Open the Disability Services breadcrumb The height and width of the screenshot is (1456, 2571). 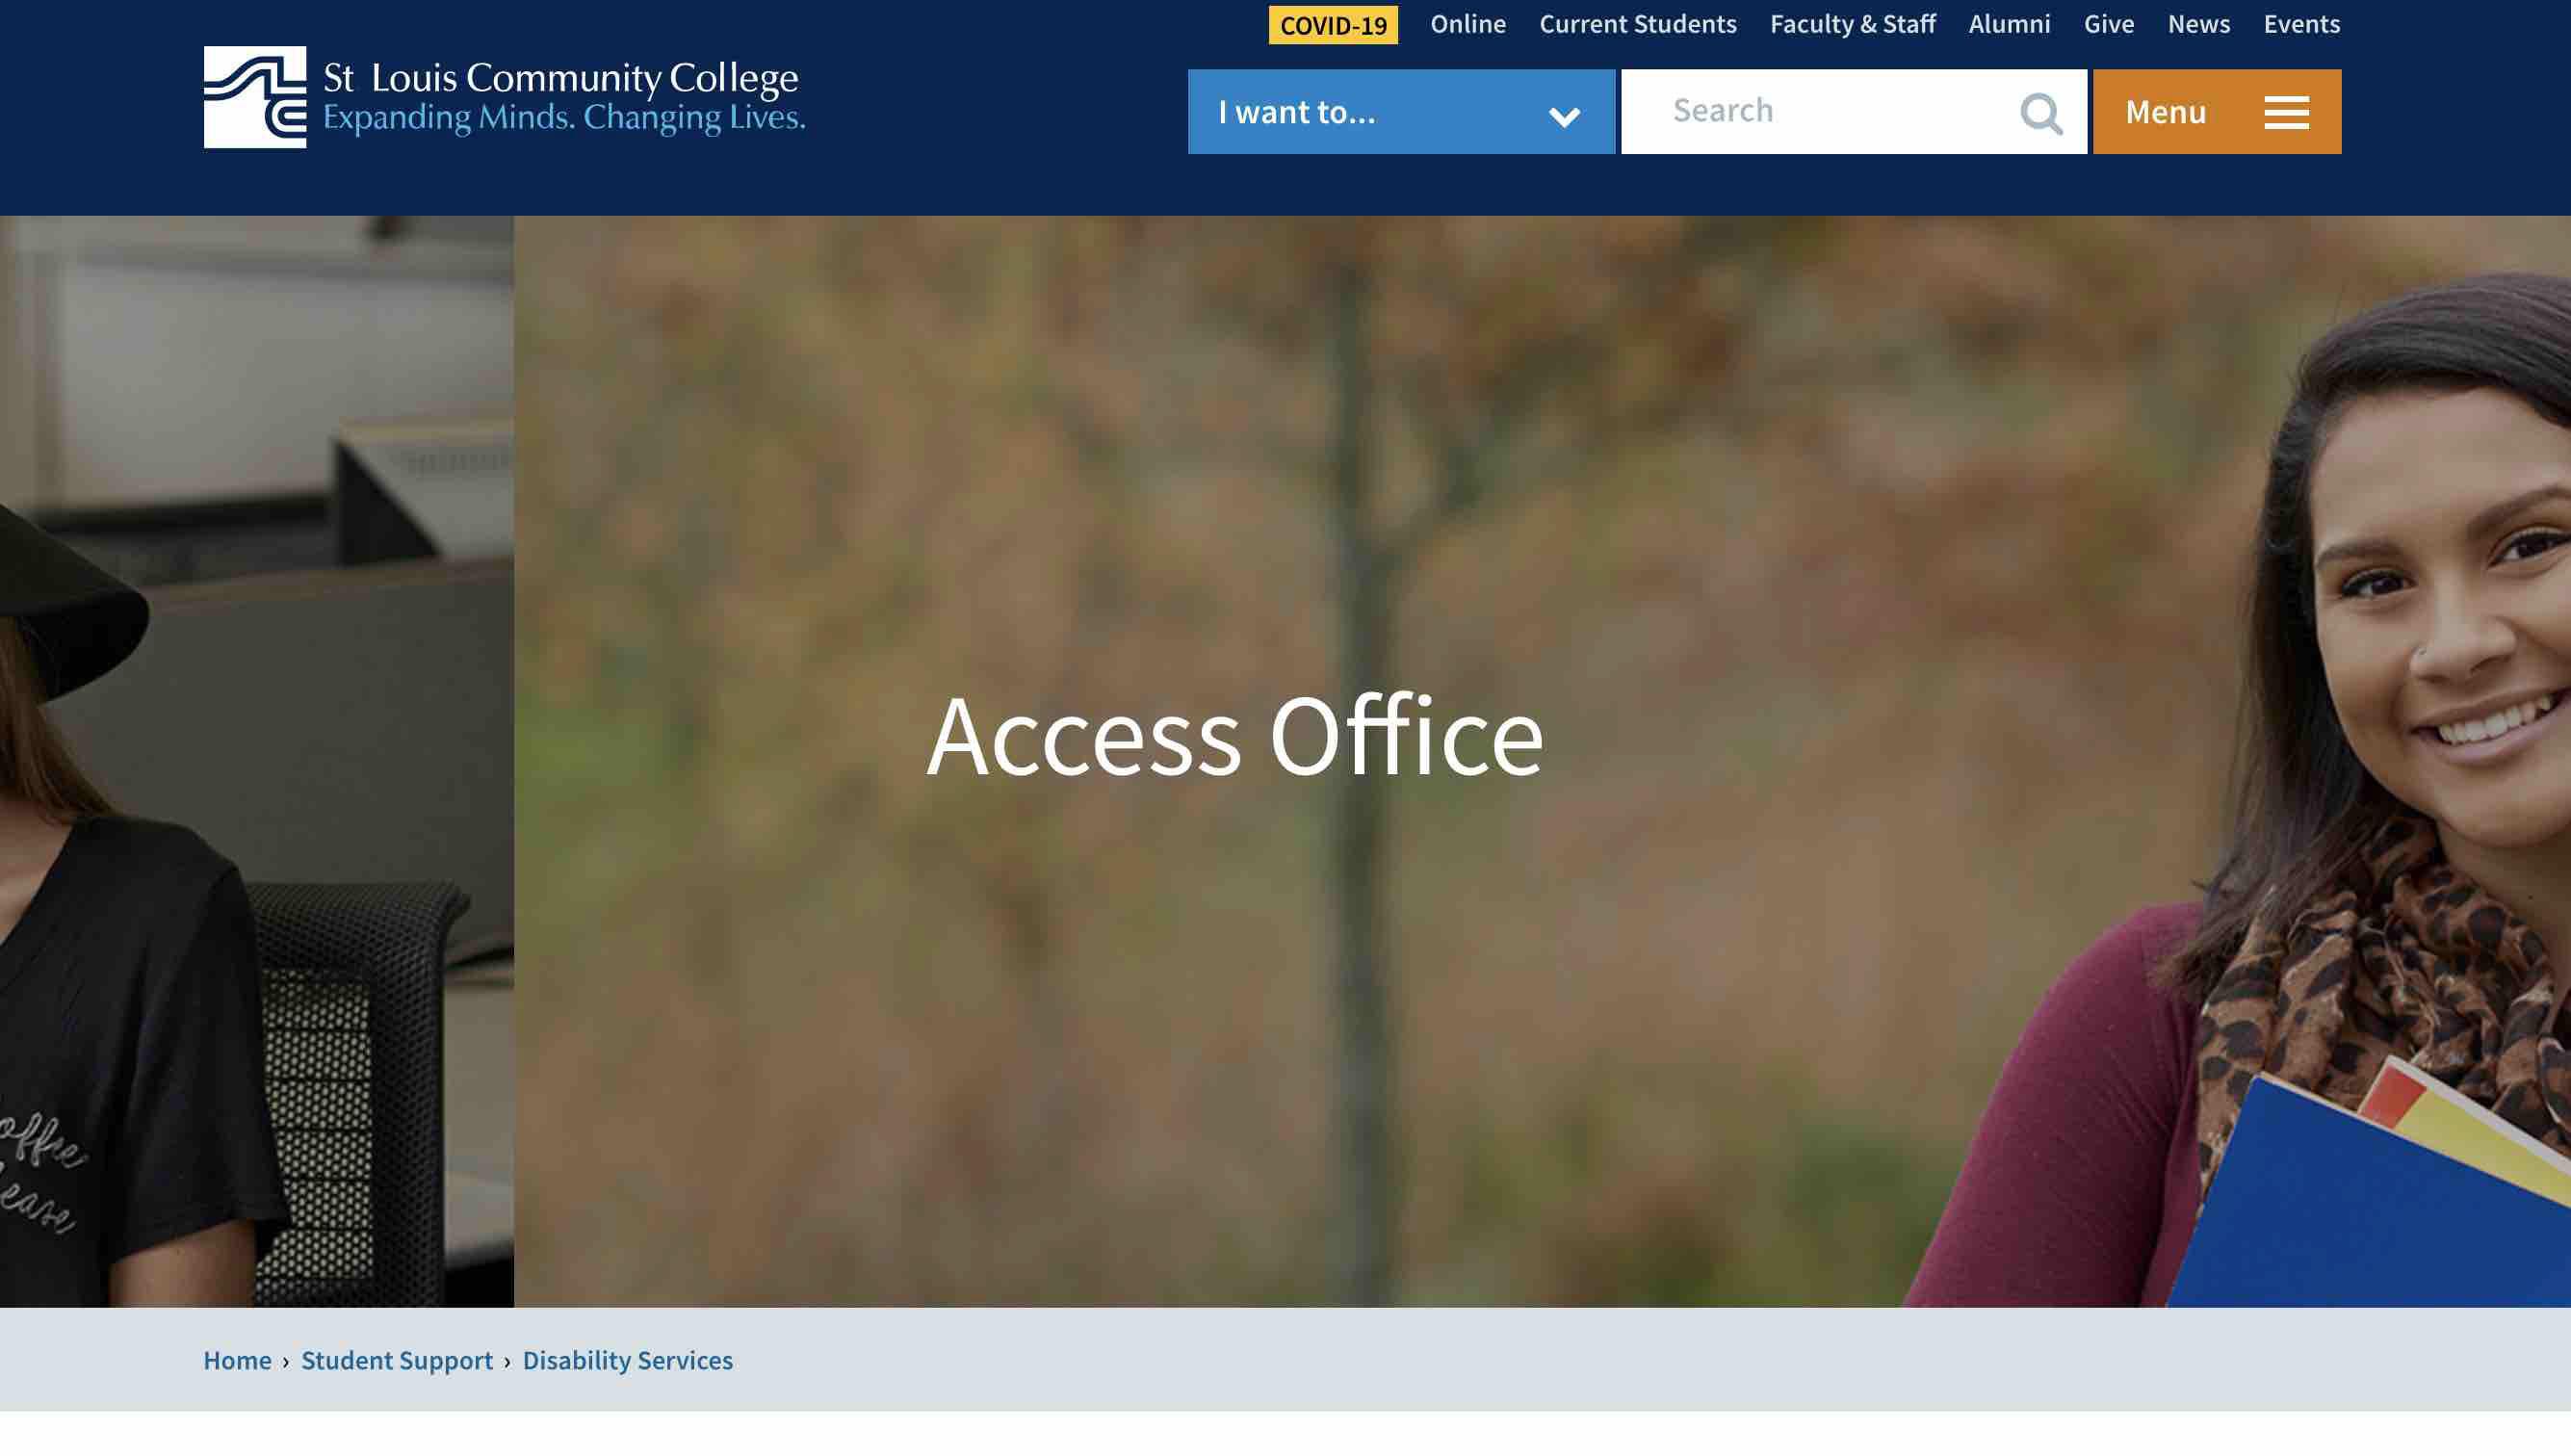(627, 1360)
